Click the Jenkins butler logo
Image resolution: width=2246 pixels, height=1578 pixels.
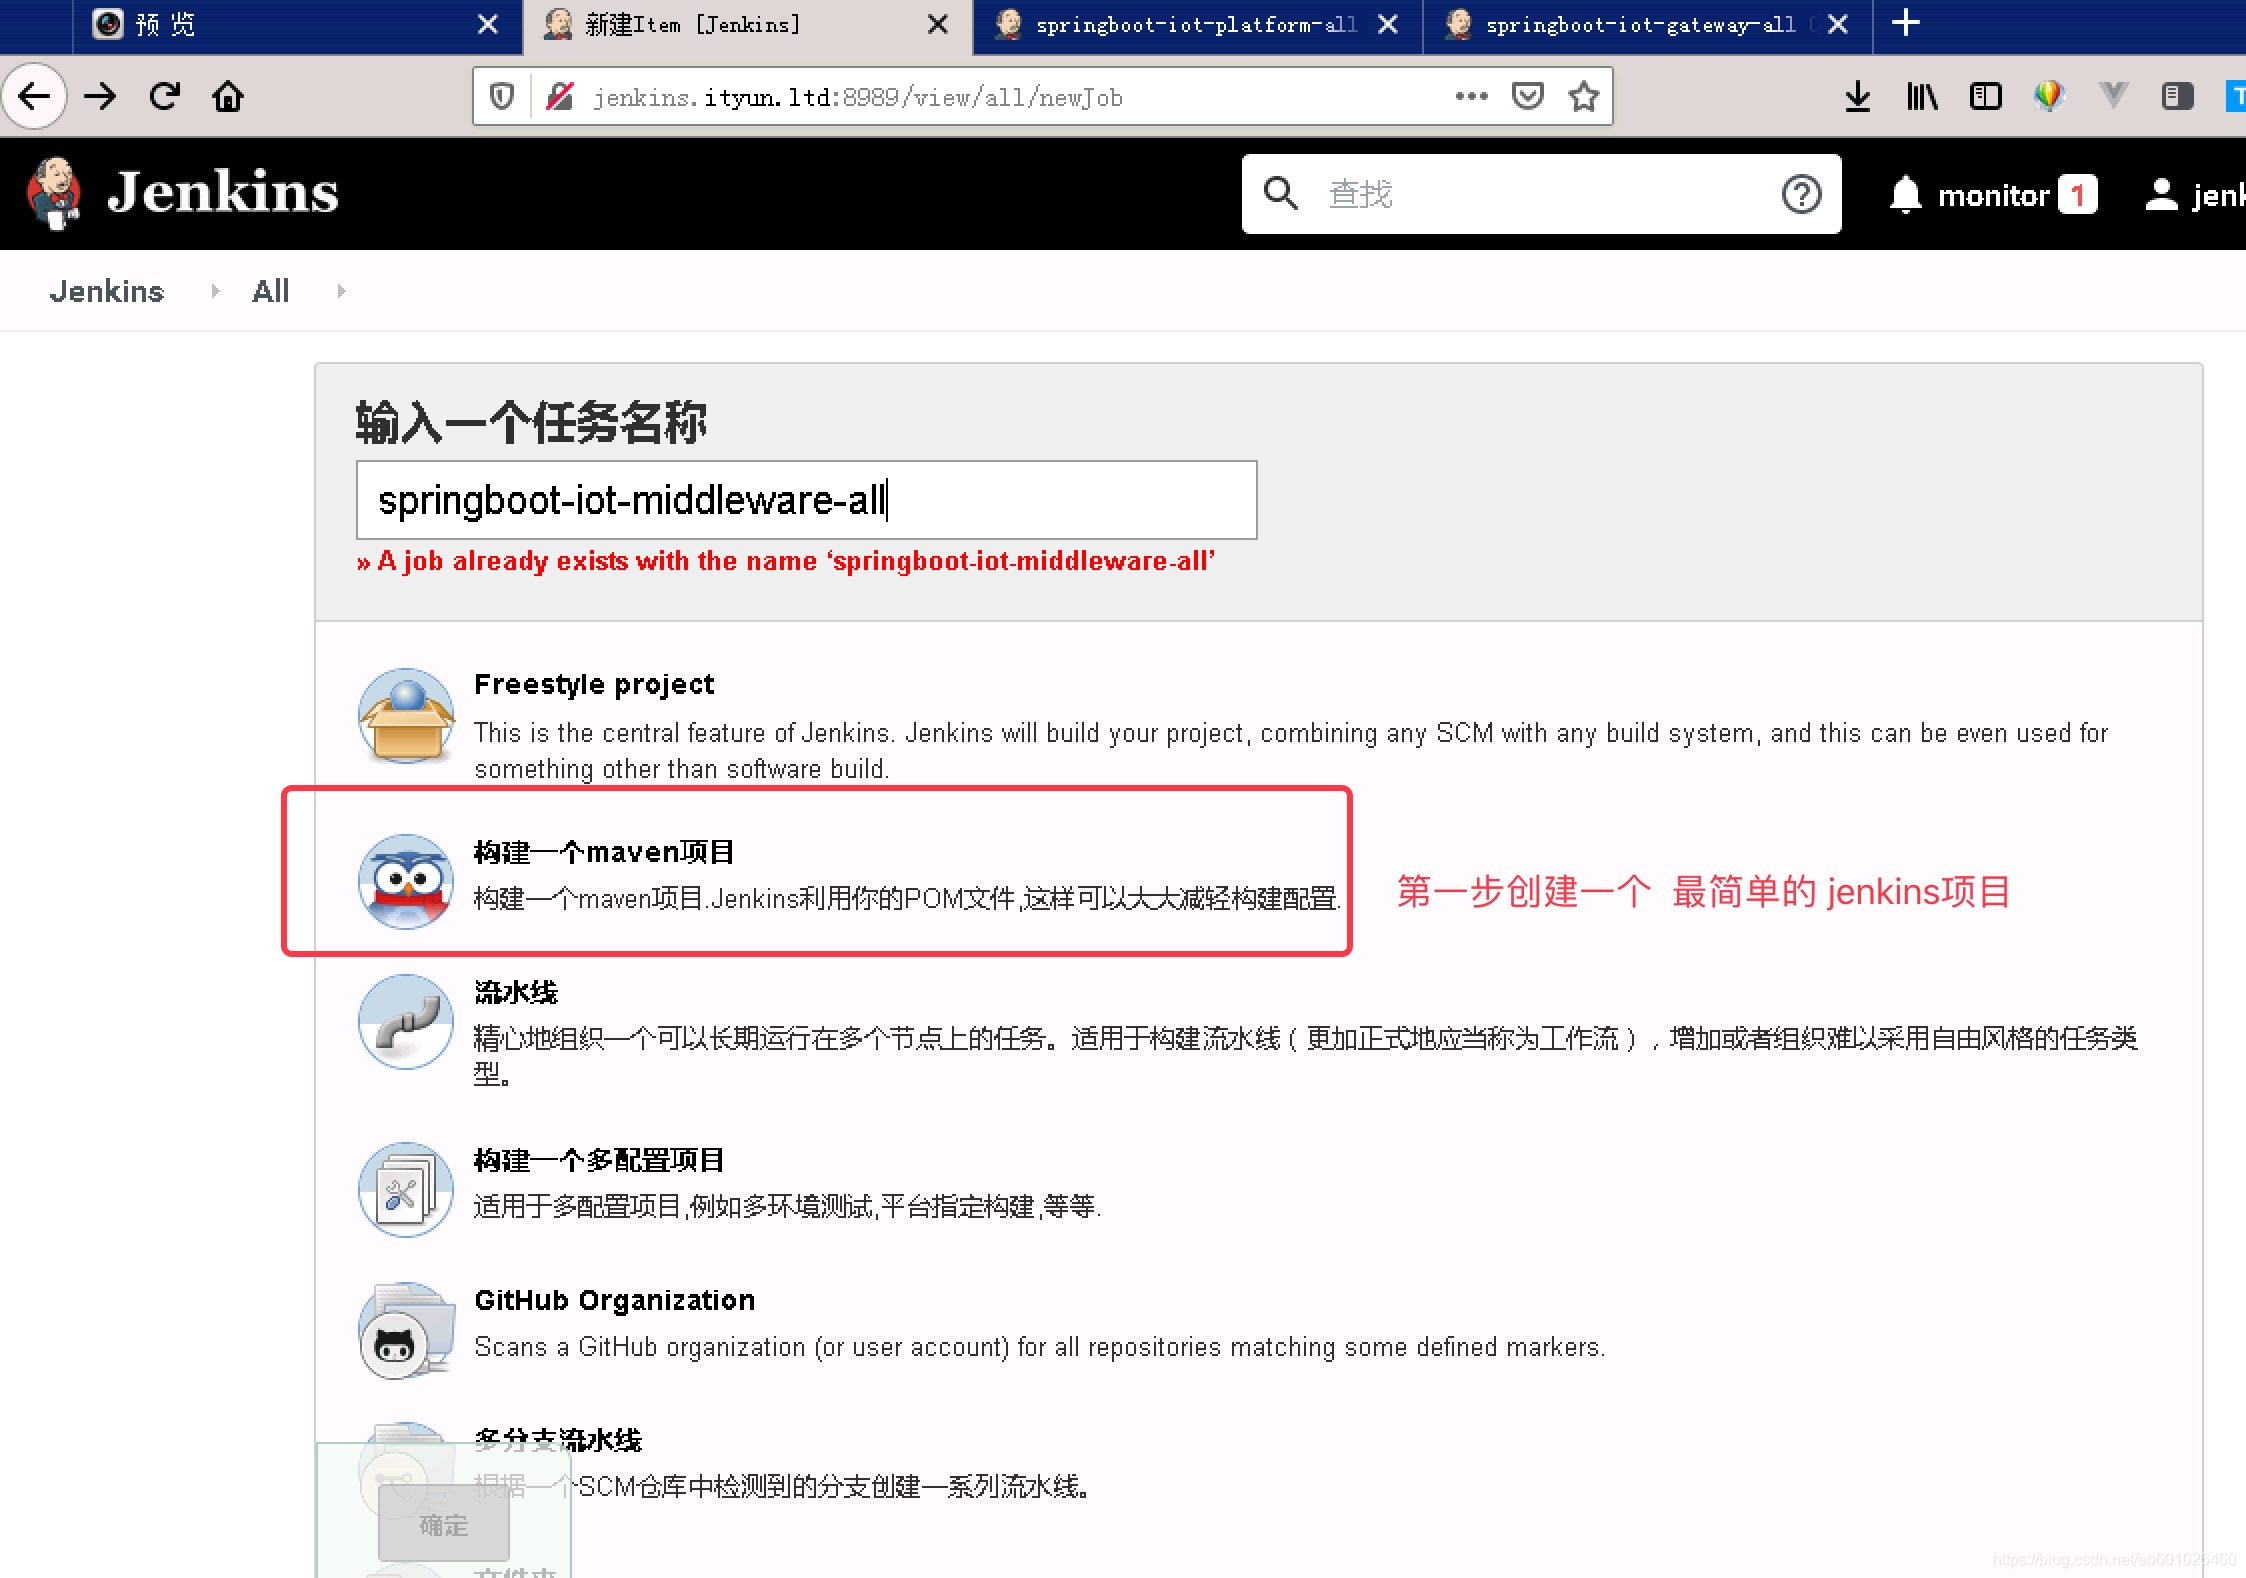click(x=54, y=193)
